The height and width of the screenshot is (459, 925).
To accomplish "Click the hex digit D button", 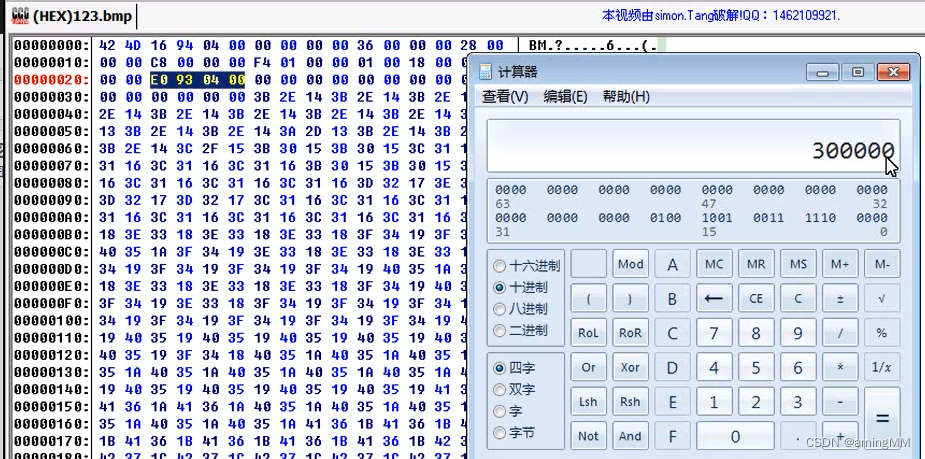I will point(672,367).
